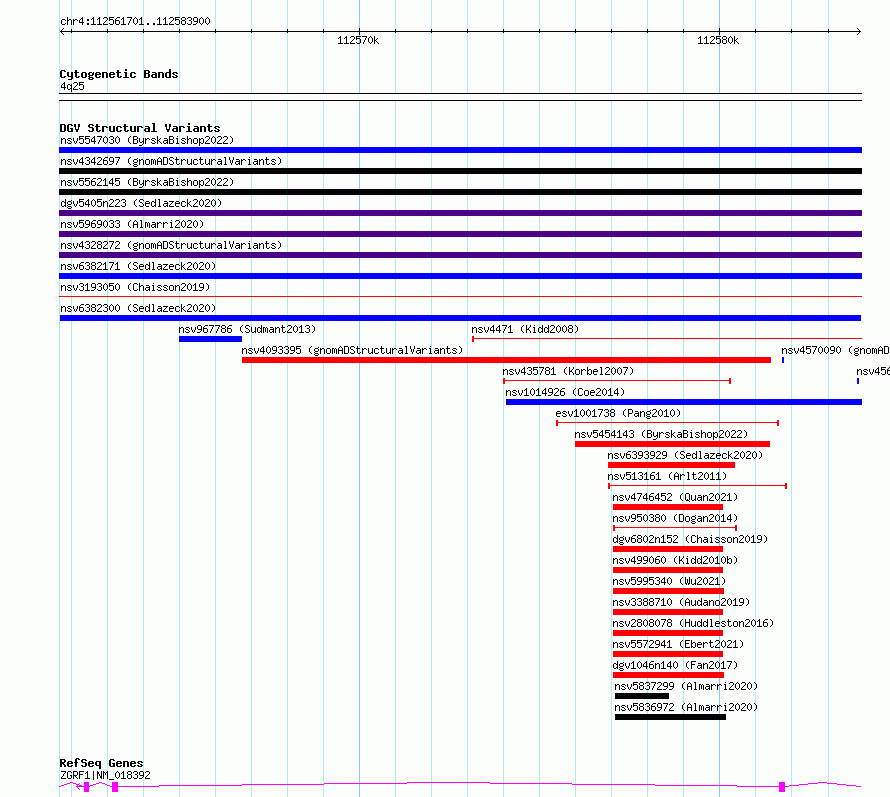This screenshot has width=890, height=797.
Task: Open the nsv5837299 (Almarri2020) label
Action: click(x=686, y=686)
